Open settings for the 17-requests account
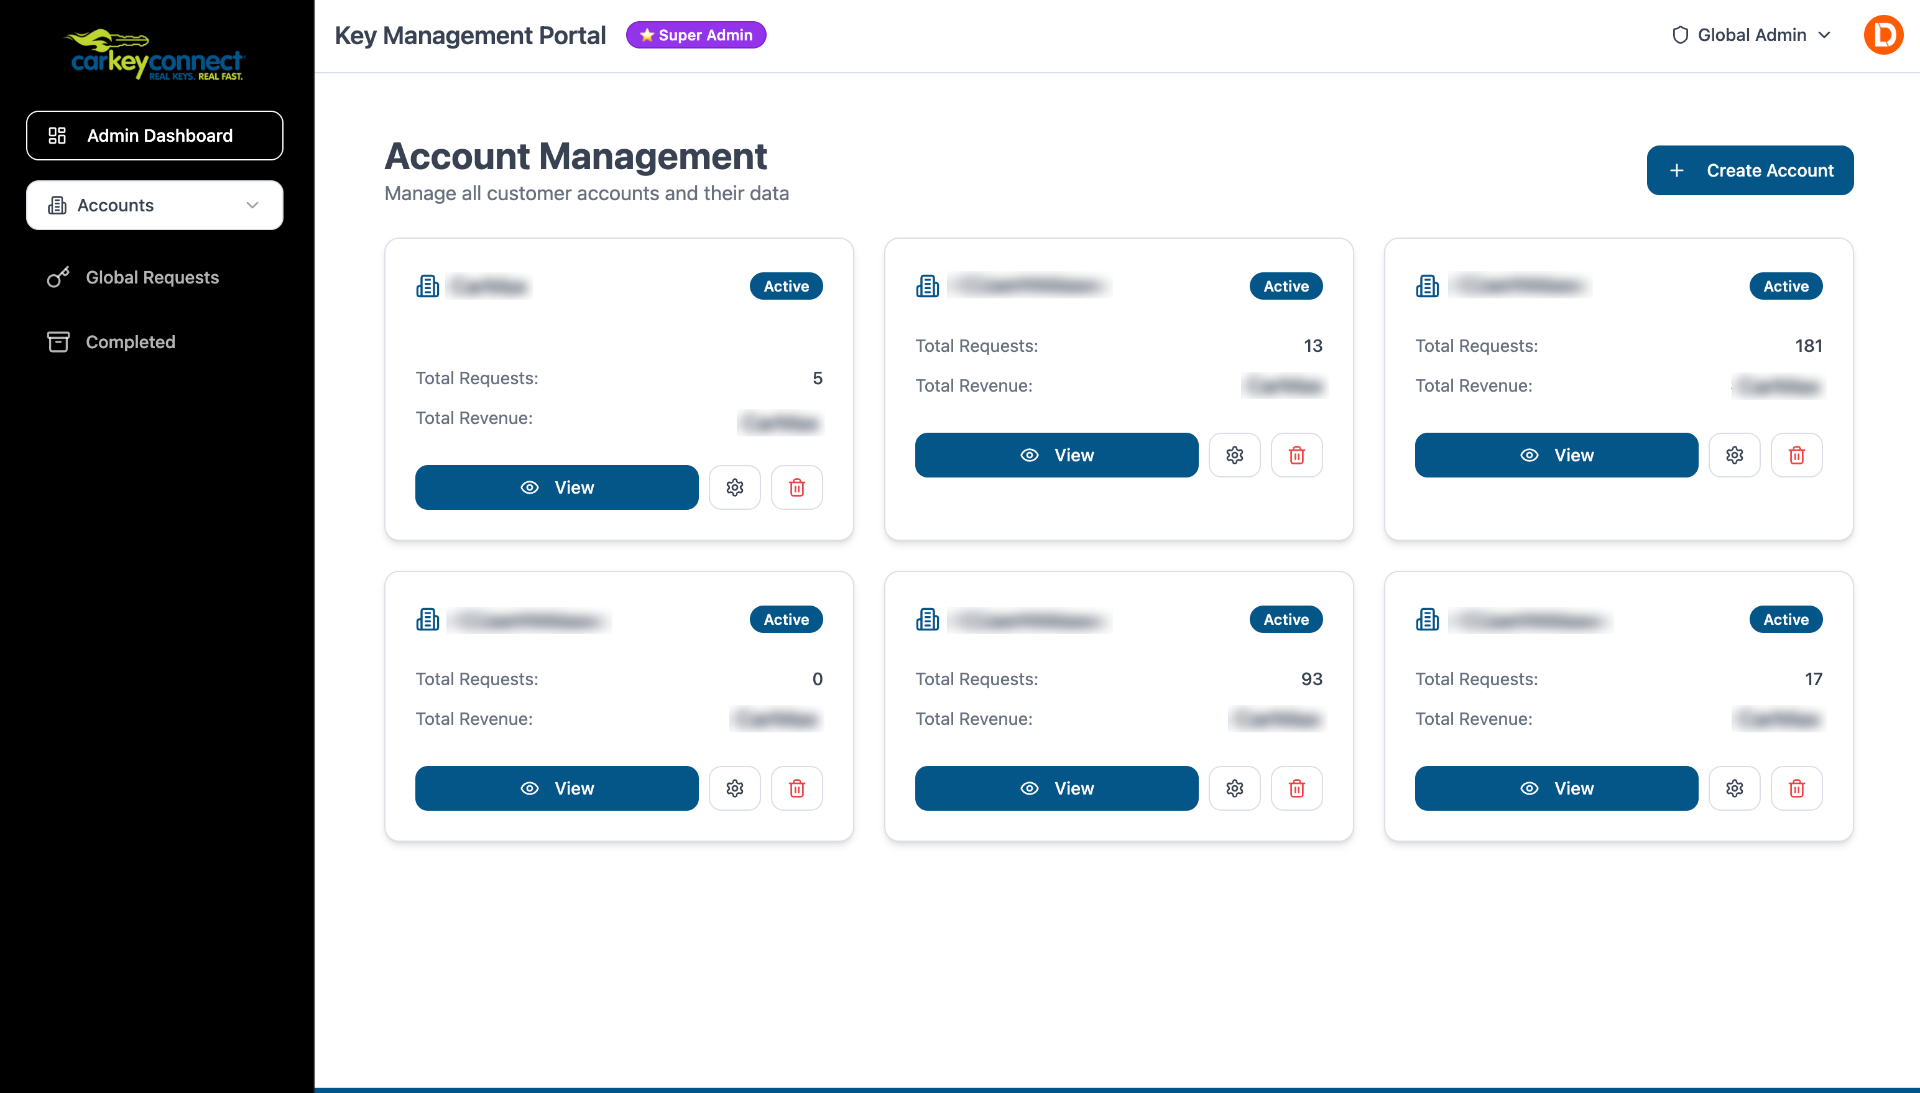Image resolution: width=1920 pixels, height=1093 pixels. click(x=1735, y=788)
